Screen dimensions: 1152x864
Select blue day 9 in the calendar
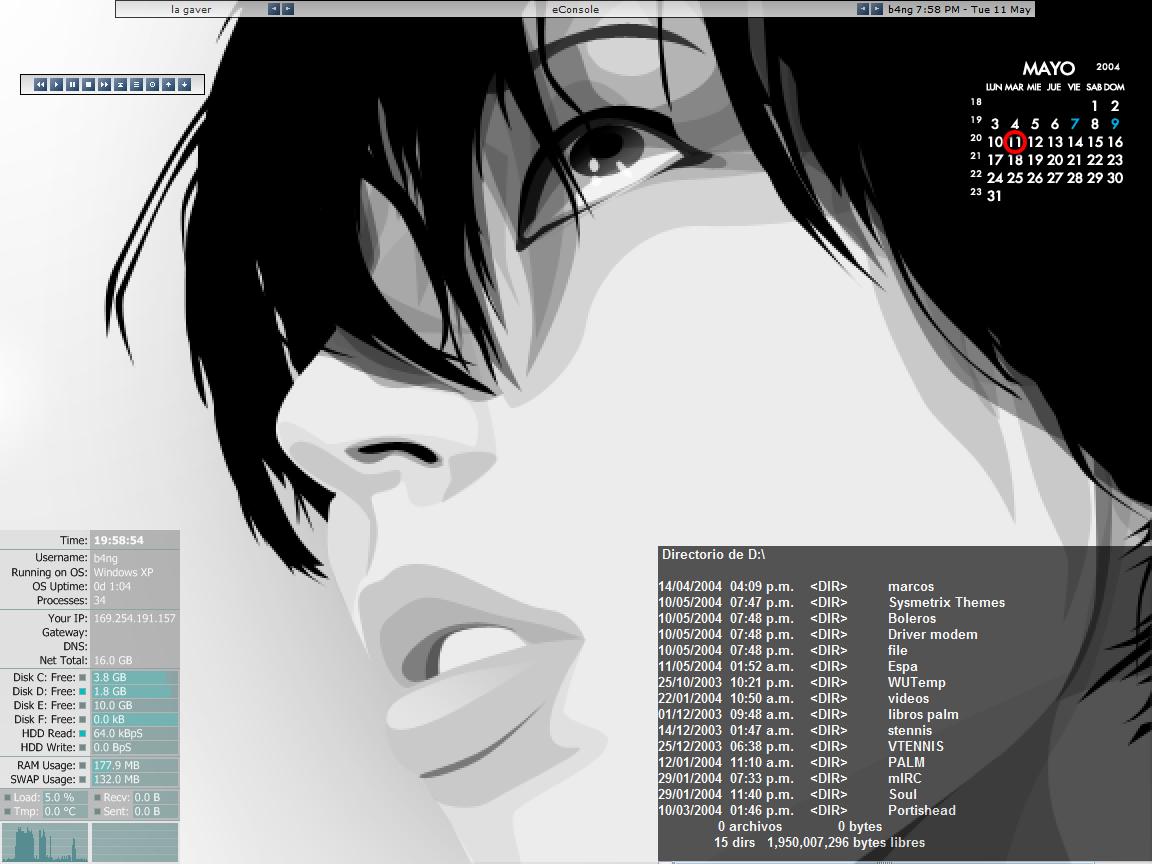click(x=1115, y=124)
